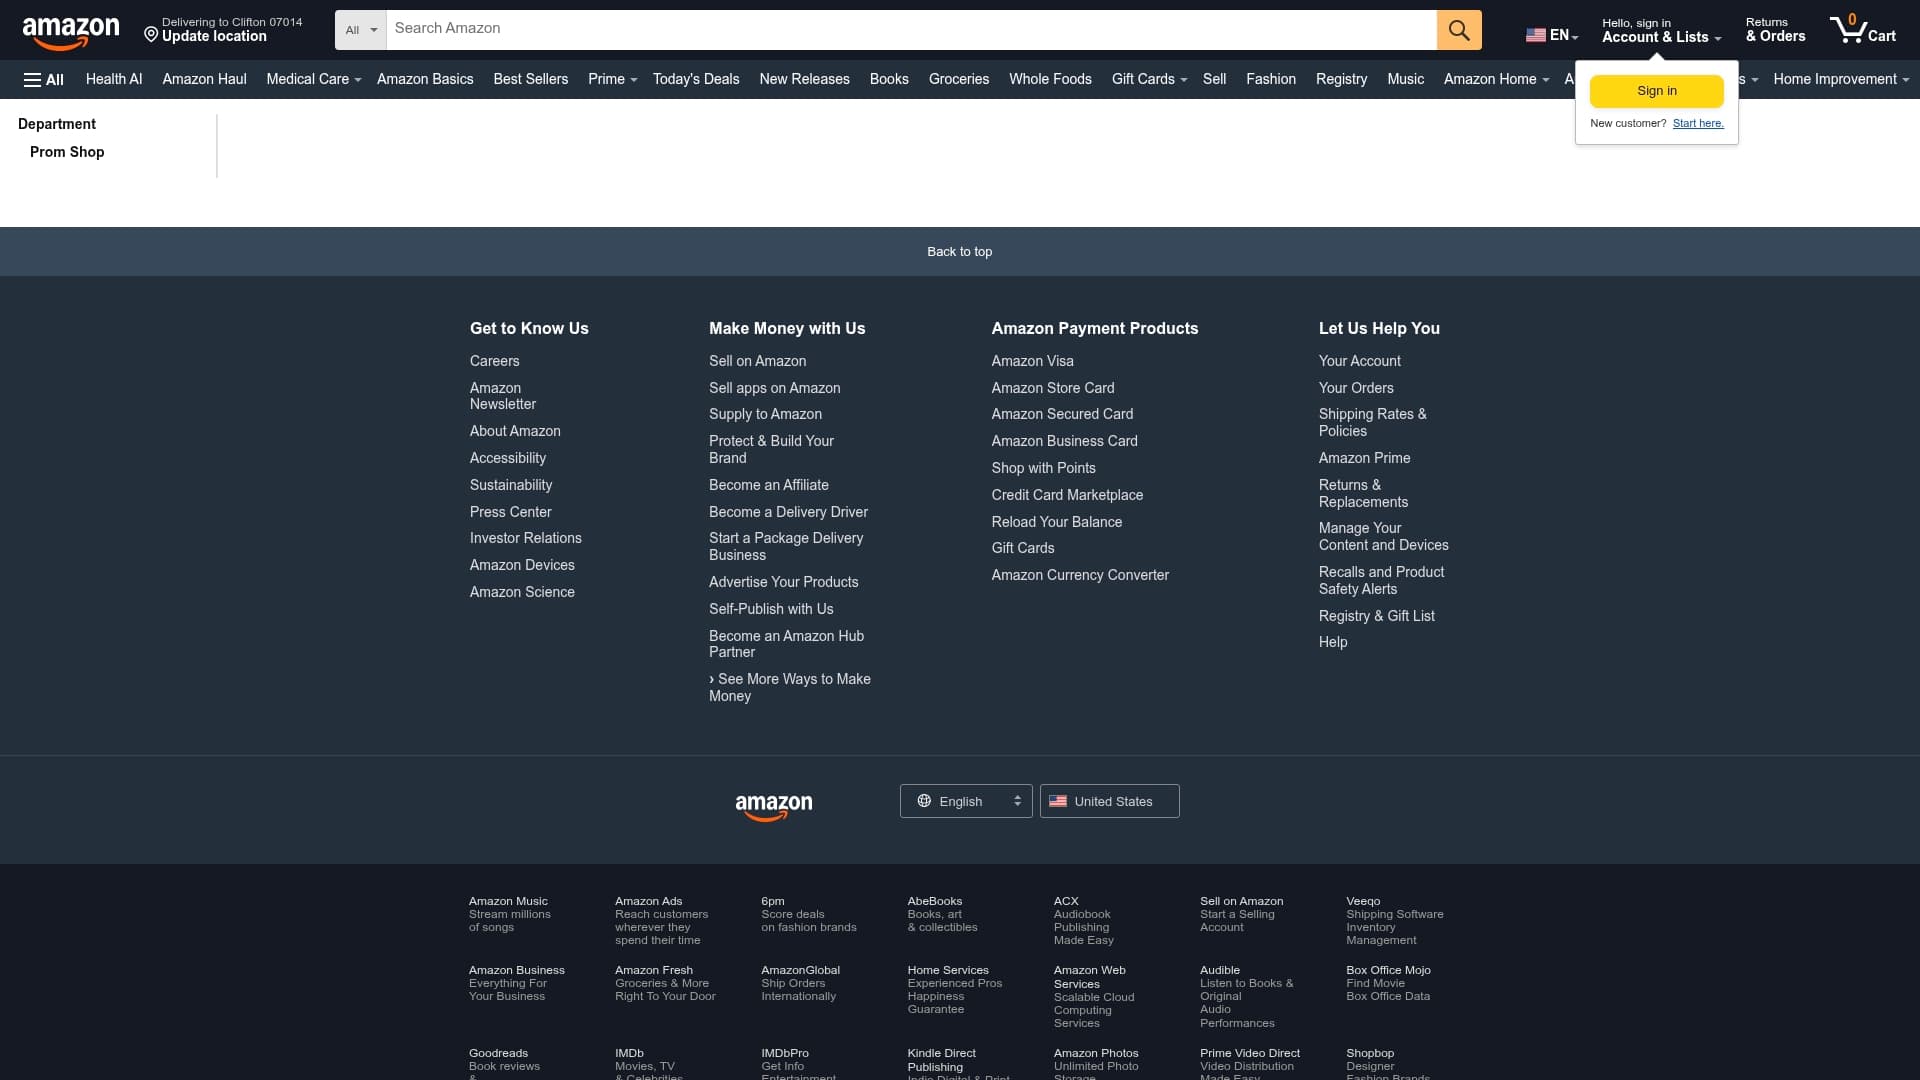1920x1080 pixels.
Task: Open Your Account footer link
Action: (1359, 361)
